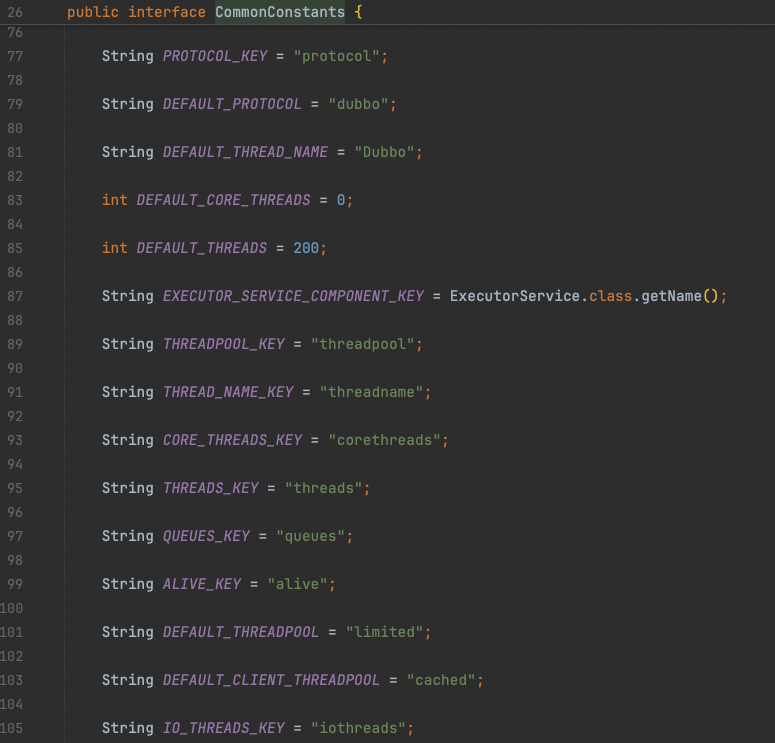This screenshot has height=743, width=775.
Task: Click line number 101 in the gutter
Action: [x=12, y=632]
